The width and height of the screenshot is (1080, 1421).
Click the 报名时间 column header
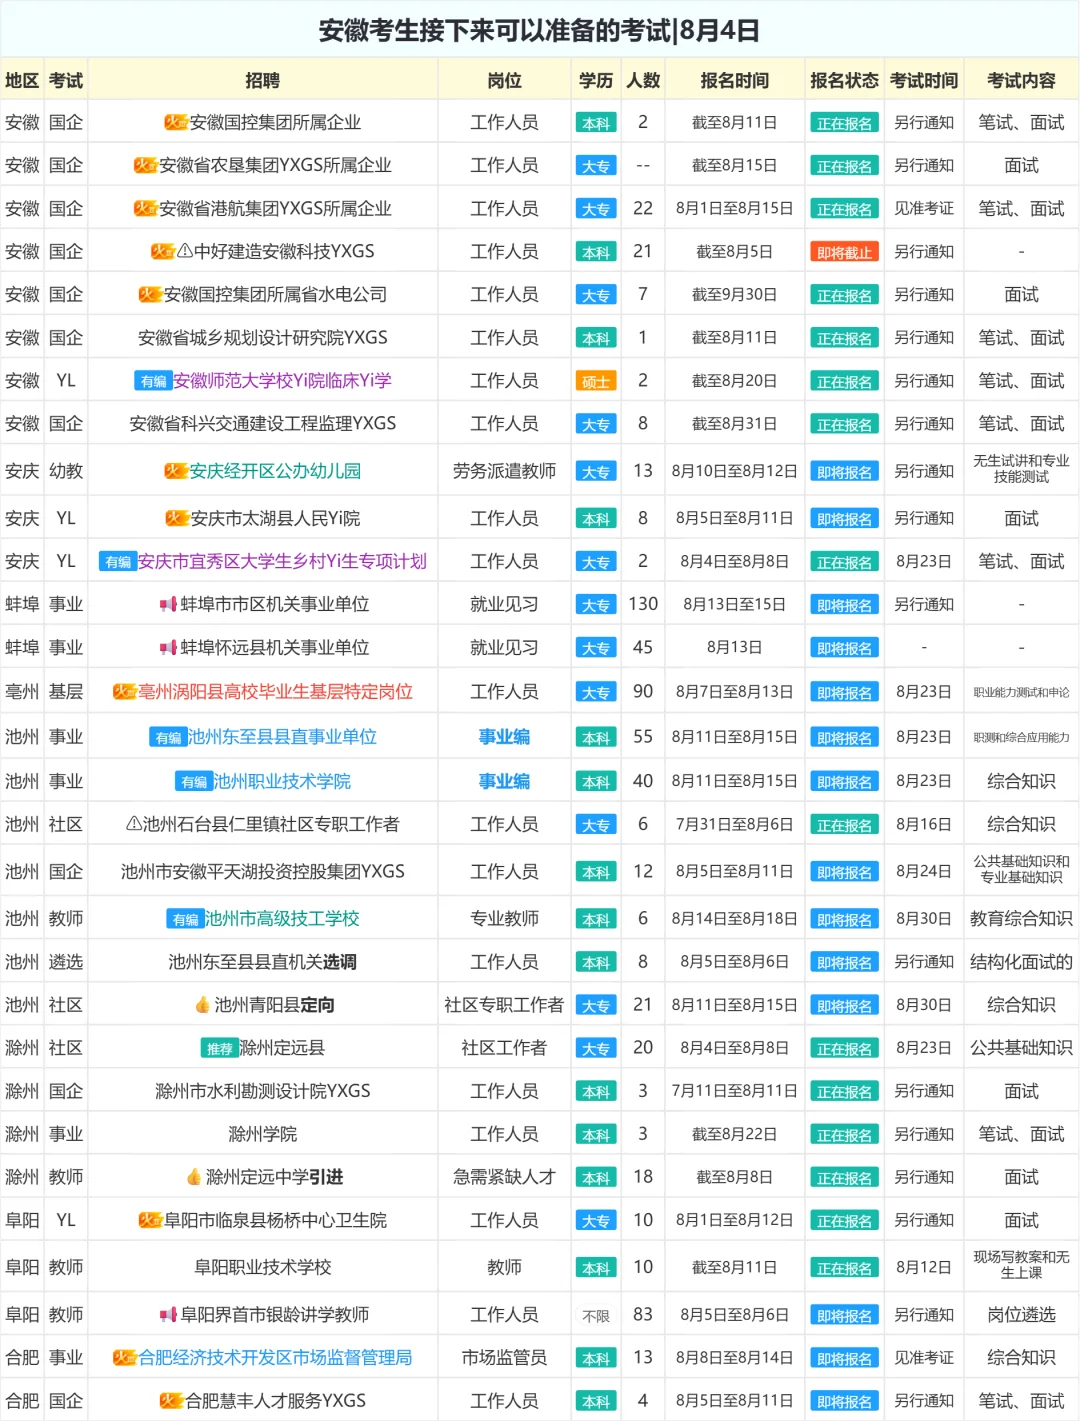(734, 80)
